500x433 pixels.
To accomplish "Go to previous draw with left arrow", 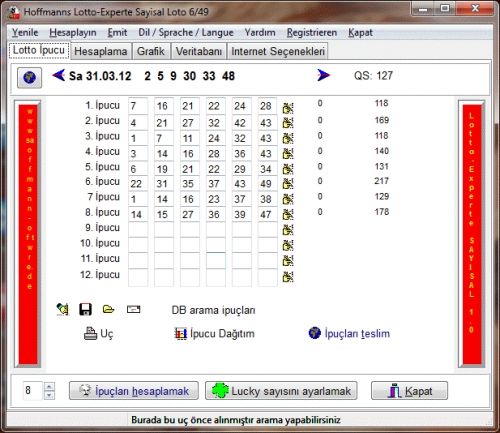I will coord(59,75).
